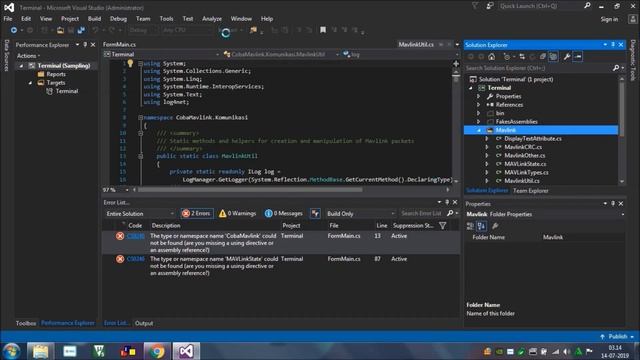Toggle Preview Selected Items in Solution Explorer
Image resolution: width=640 pixels, height=360 pixels.
click(x=578, y=57)
